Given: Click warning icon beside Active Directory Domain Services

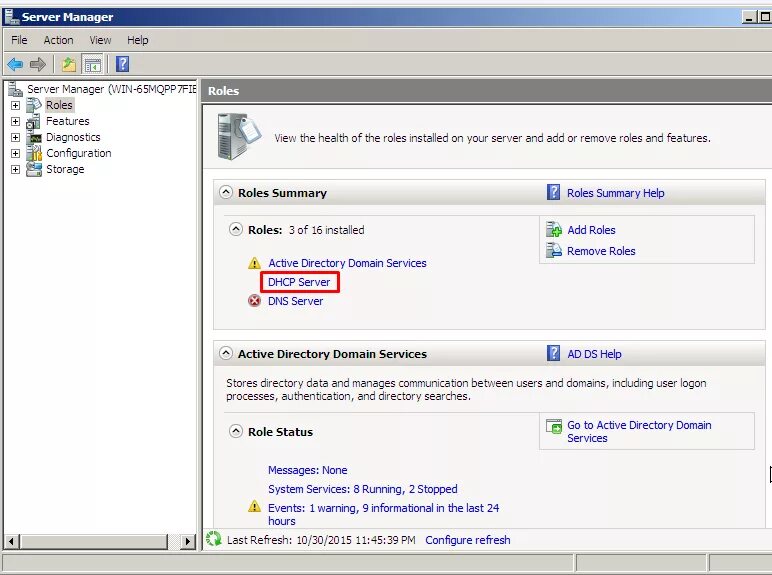Looking at the screenshot, I should [254, 263].
